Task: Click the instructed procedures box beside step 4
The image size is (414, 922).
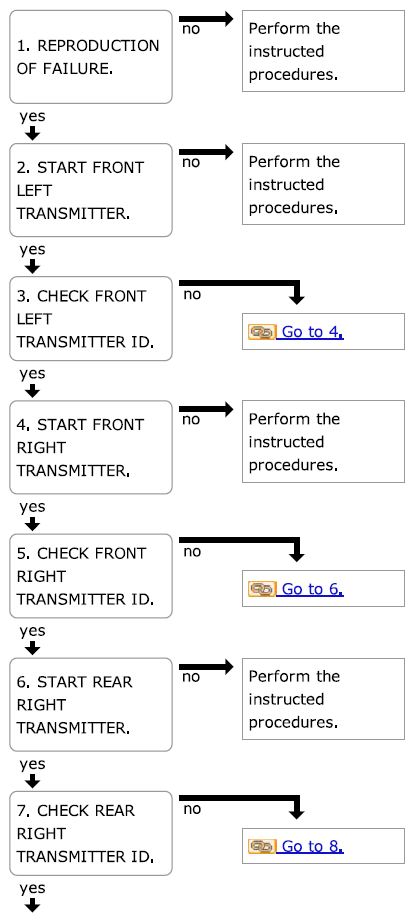Action: pyautogui.click(x=323, y=442)
